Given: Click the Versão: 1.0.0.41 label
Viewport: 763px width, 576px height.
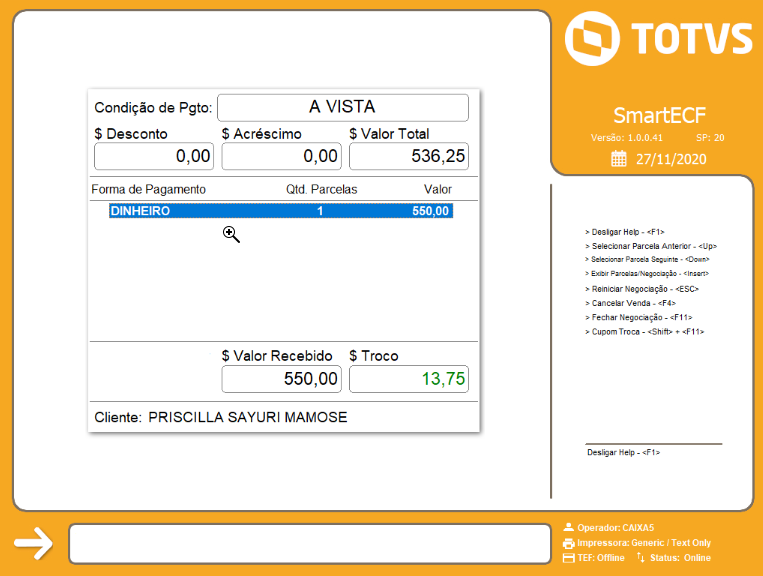Looking at the screenshot, I should [627, 138].
